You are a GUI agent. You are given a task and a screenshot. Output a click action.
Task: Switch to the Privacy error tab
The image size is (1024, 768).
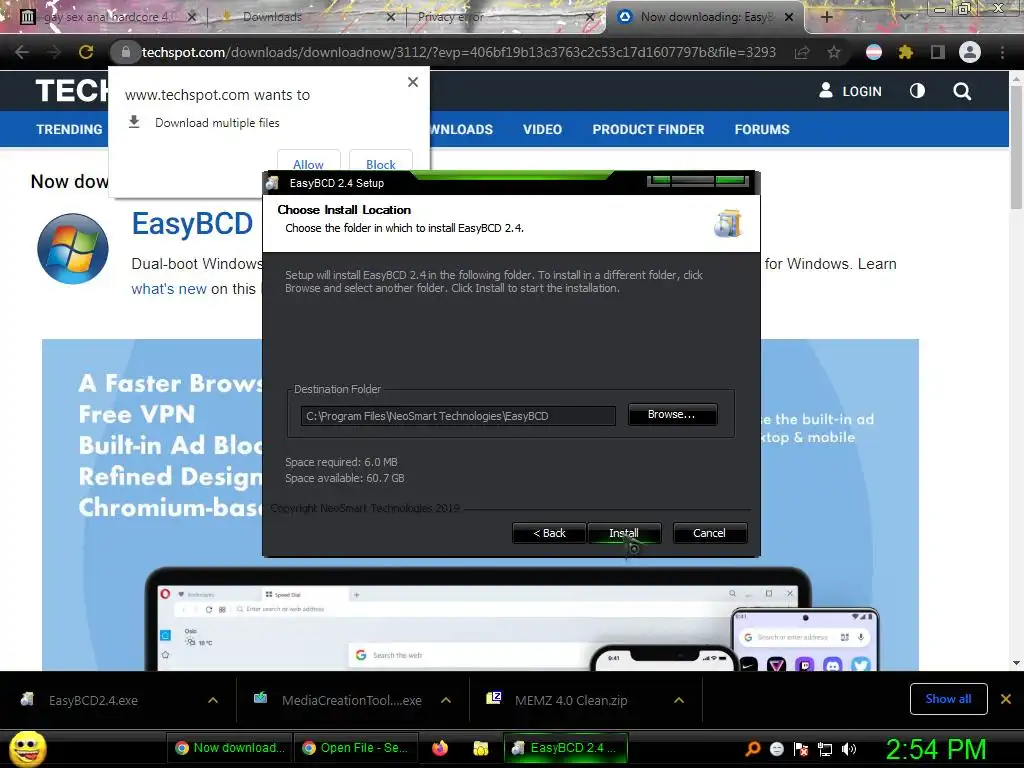tap(451, 17)
